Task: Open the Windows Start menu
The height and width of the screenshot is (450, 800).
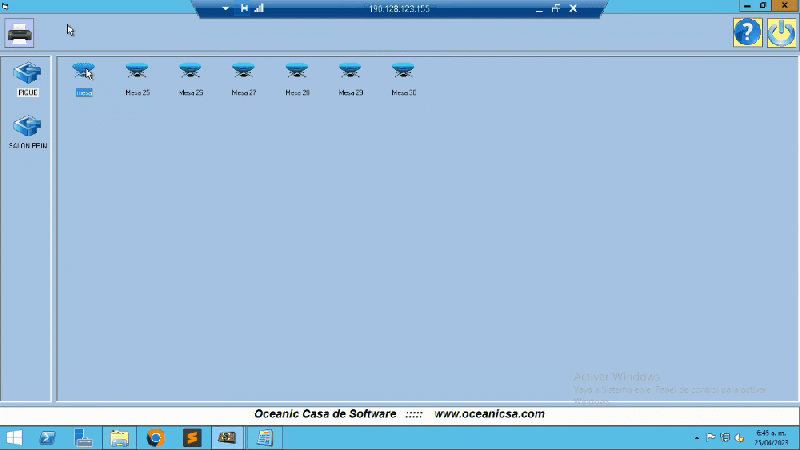Action: coord(14,437)
